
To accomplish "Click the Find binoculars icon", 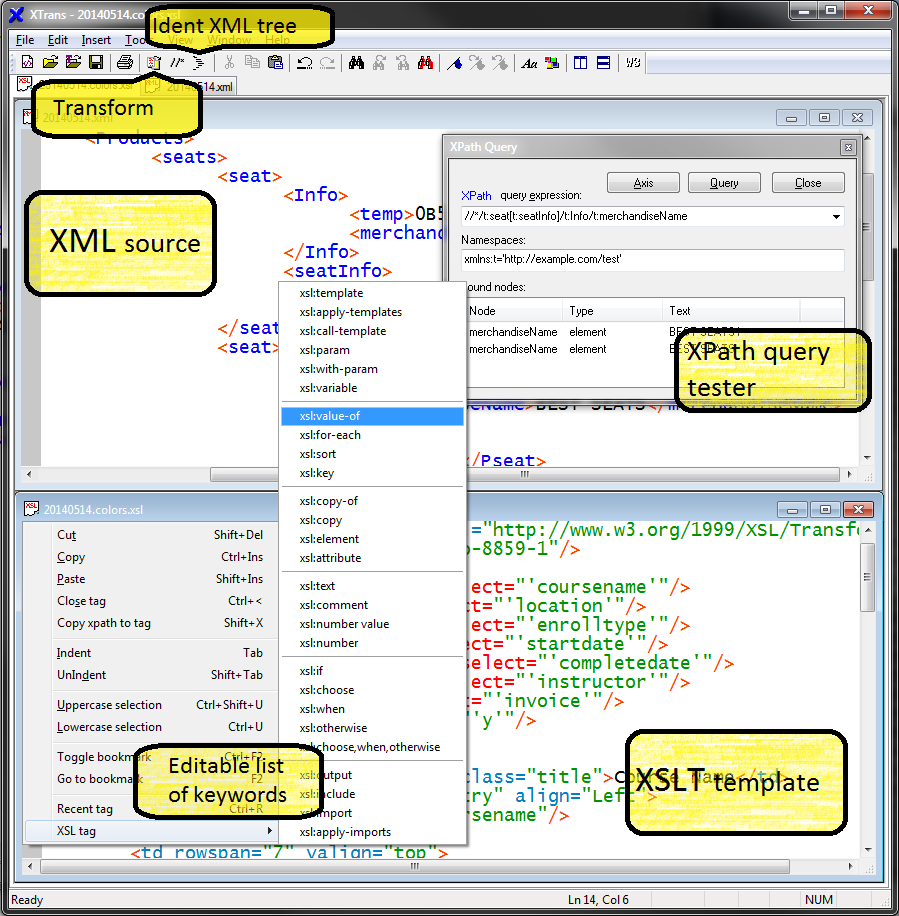I will point(356,63).
